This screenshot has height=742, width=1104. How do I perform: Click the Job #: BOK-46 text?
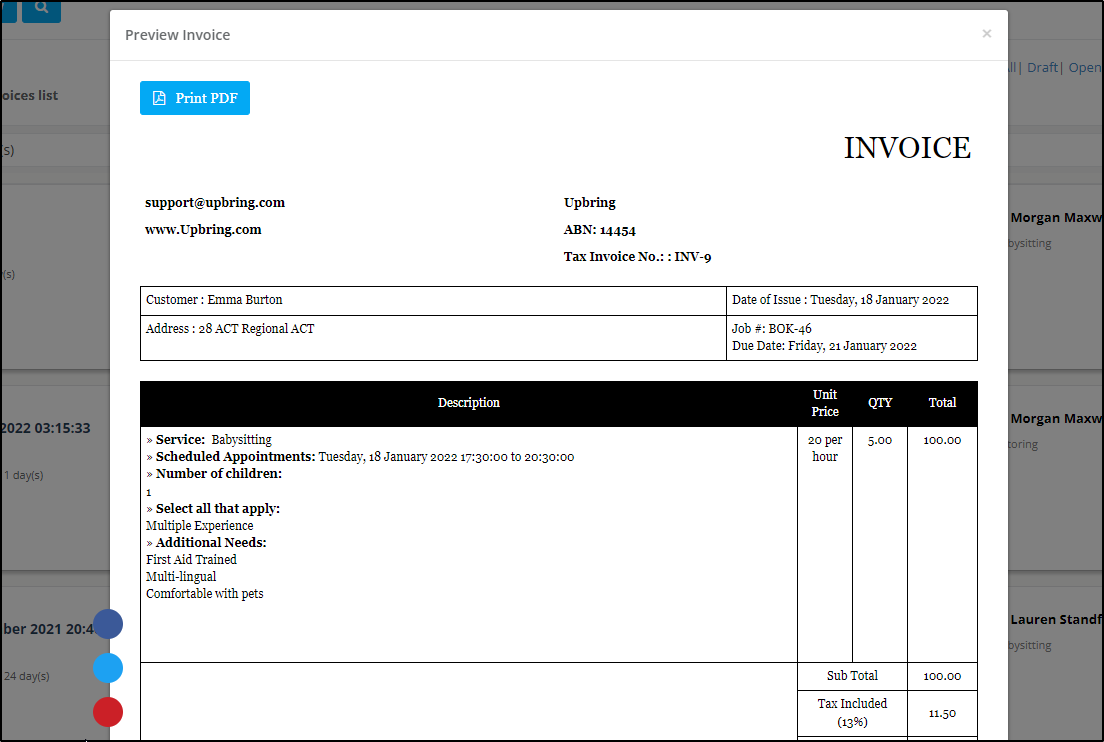[772, 329]
